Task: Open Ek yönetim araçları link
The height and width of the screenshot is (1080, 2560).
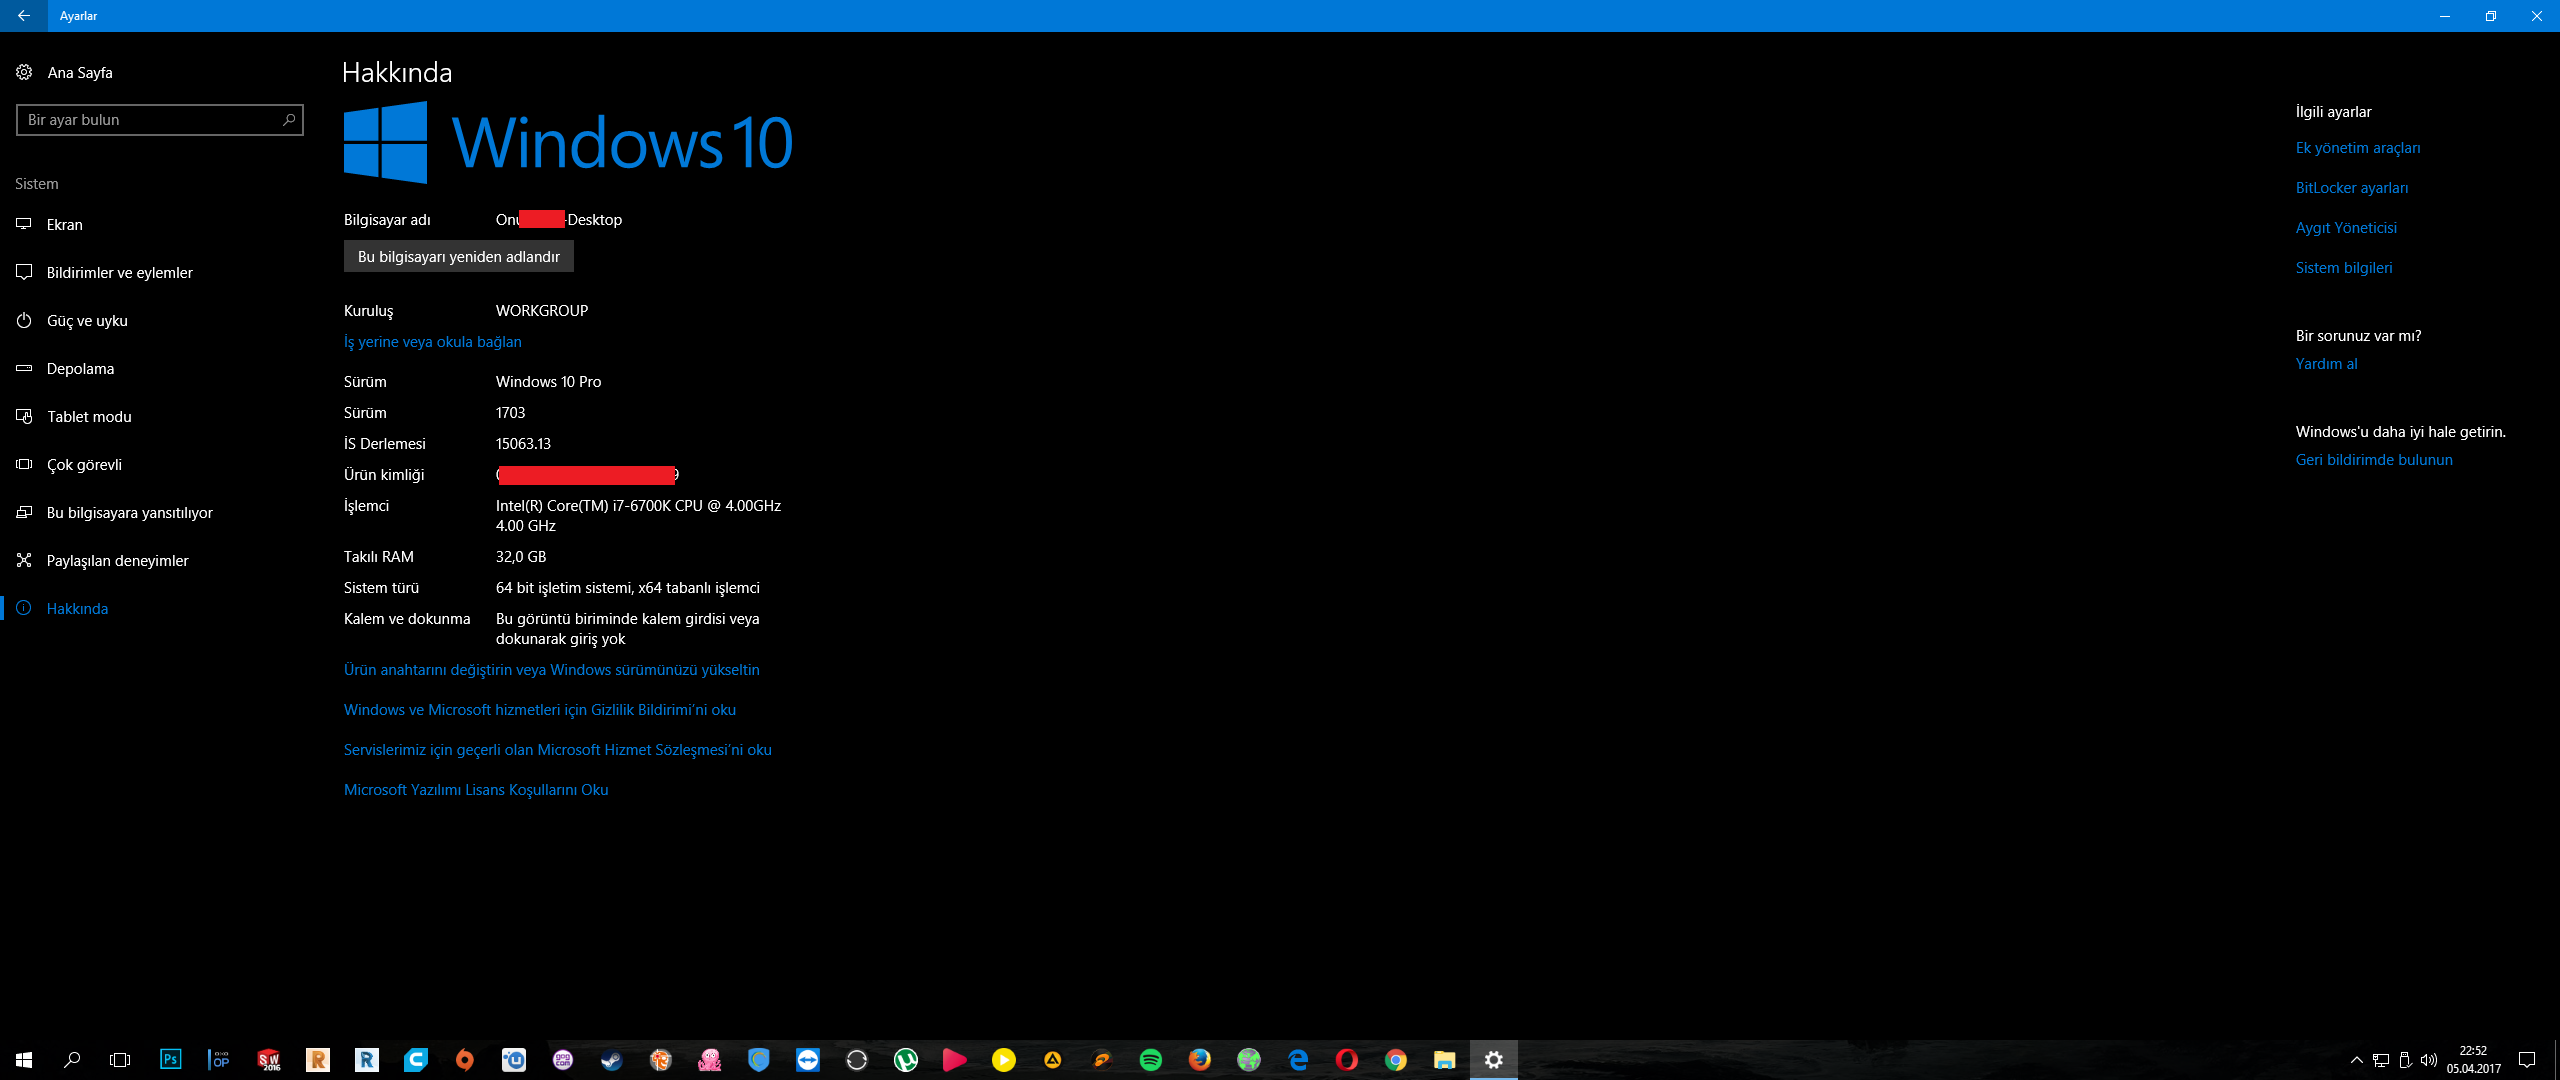Action: click(2358, 148)
